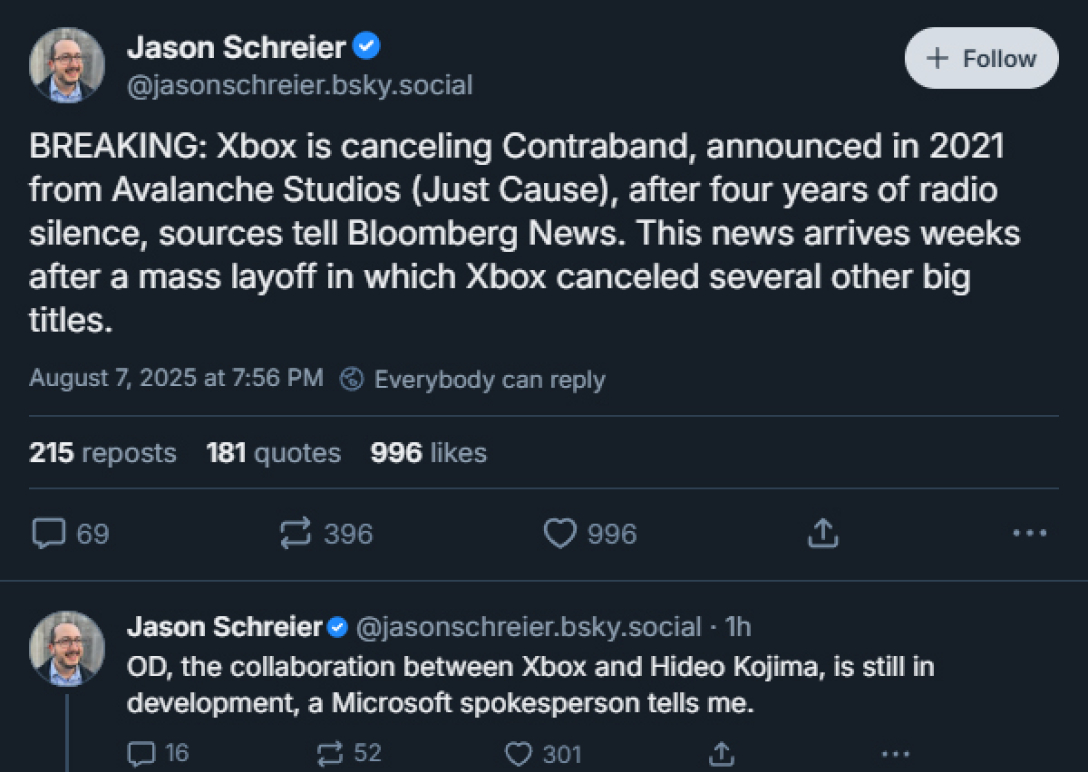Like the OD follow-up post
This screenshot has width=1088, height=772.
pyautogui.click(x=518, y=753)
